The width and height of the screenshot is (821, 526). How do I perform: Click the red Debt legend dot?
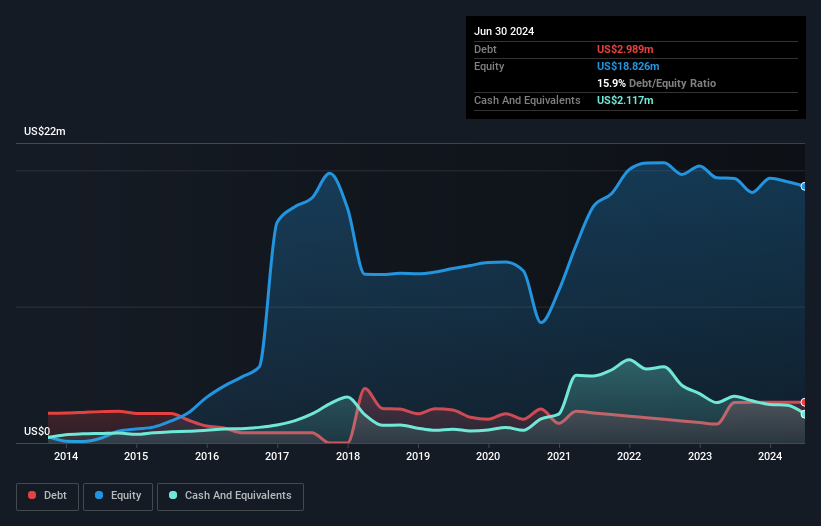pyautogui.click(x=32, y=495)
